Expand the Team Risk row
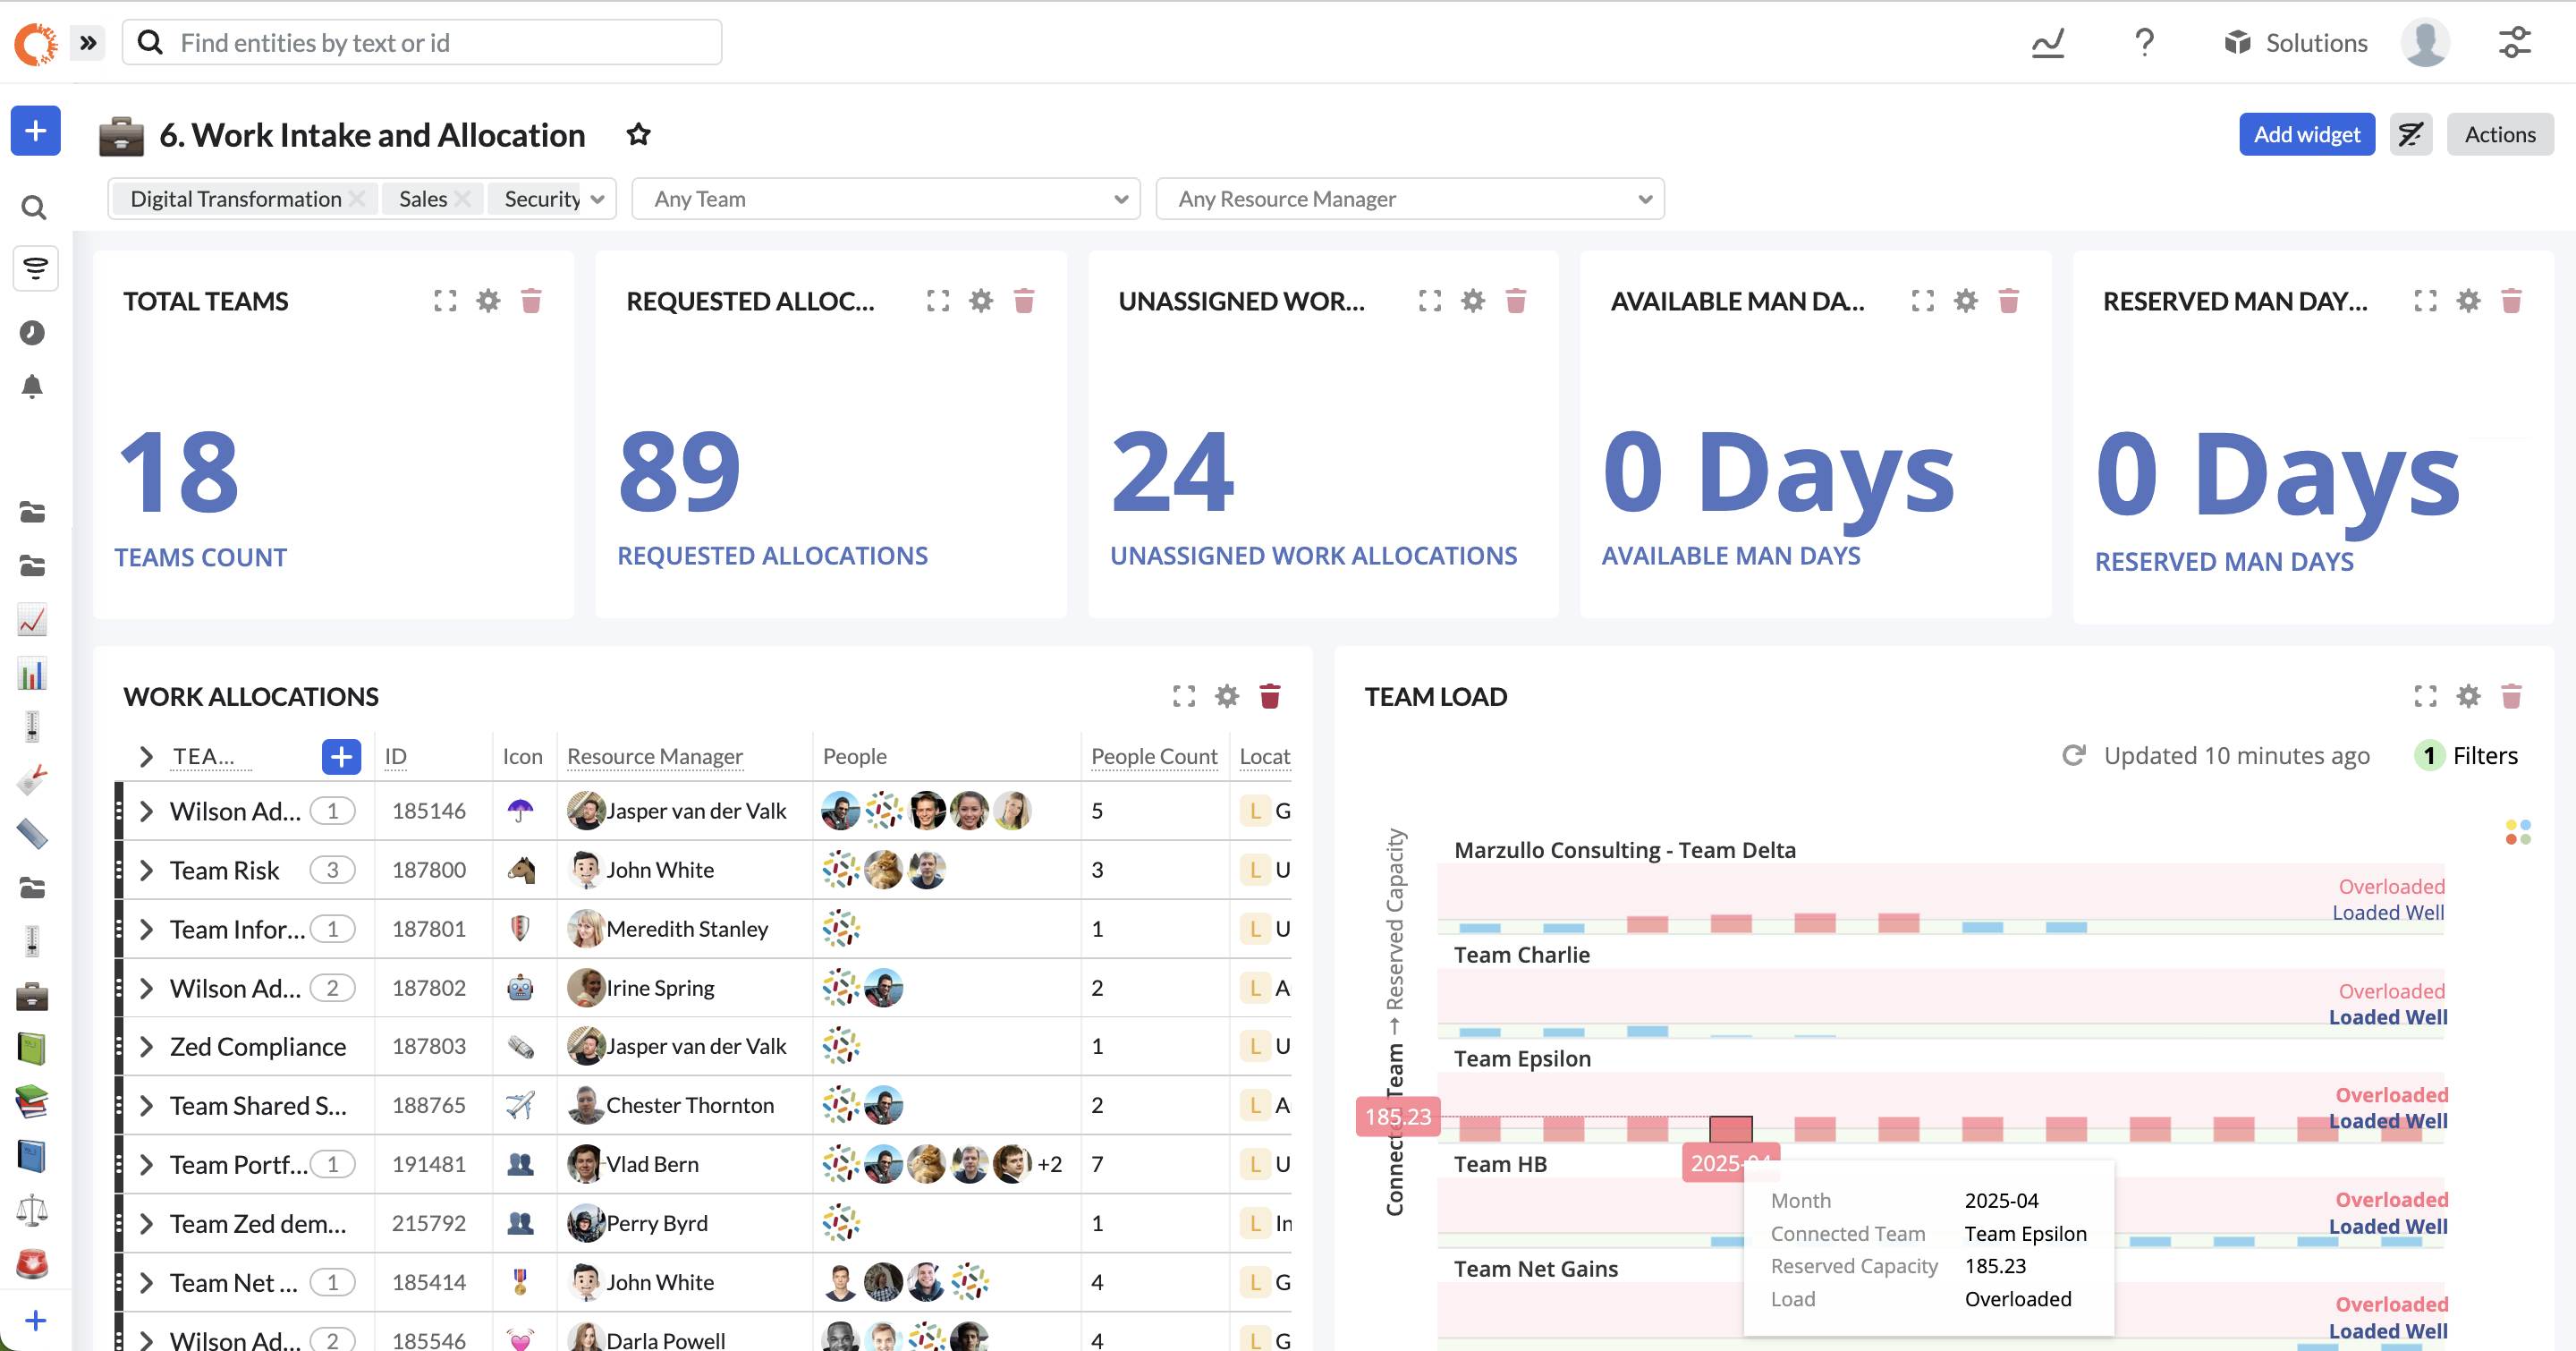 click(147, 870)
